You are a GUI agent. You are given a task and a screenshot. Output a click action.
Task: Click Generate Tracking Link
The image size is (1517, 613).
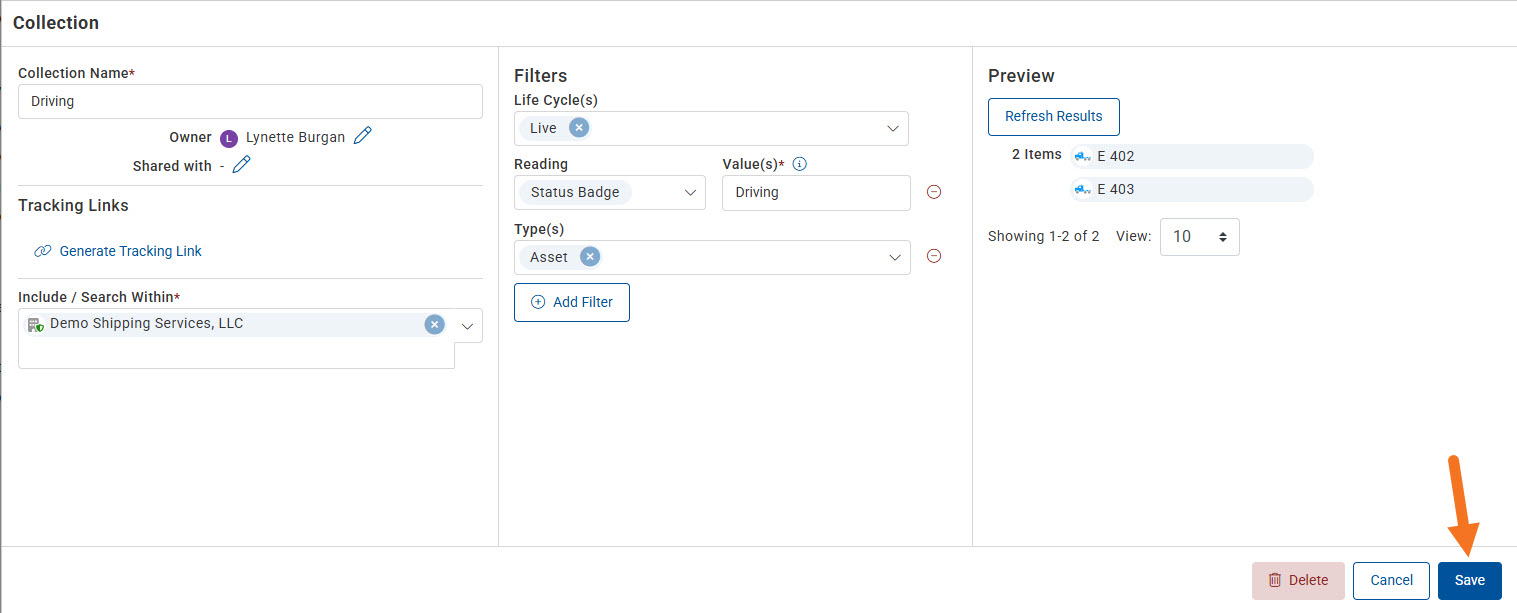point(130,251)
